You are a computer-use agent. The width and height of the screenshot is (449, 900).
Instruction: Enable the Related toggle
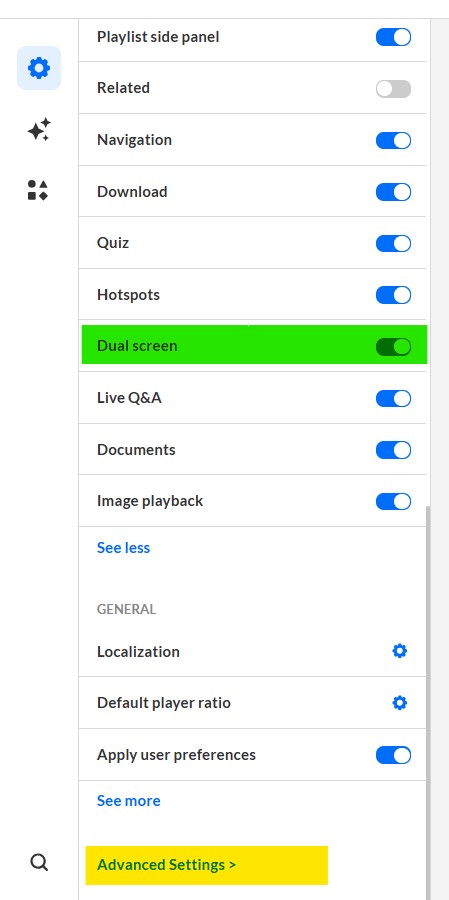(x=393, y=89)
